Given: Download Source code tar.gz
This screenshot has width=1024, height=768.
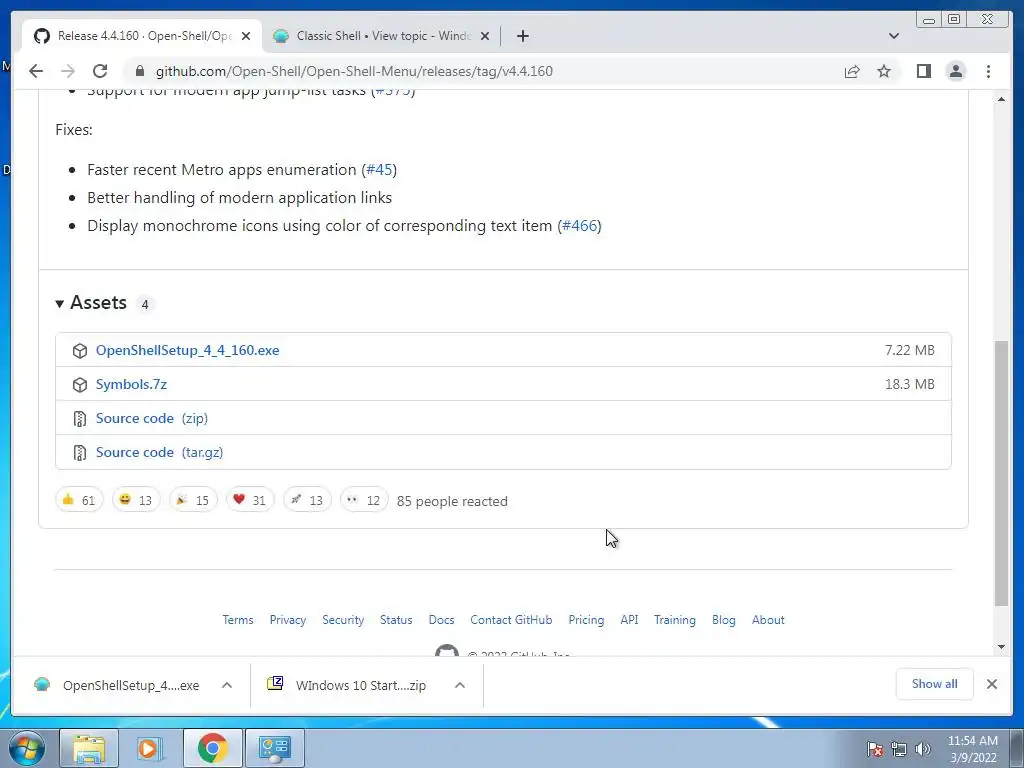Looking at the screenshot, I should click(159, 452).
